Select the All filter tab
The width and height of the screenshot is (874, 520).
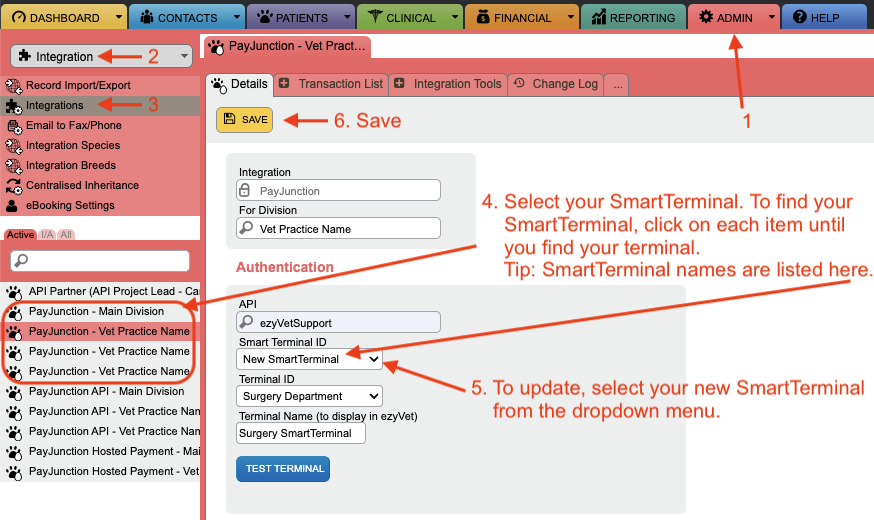pos(66,235)
